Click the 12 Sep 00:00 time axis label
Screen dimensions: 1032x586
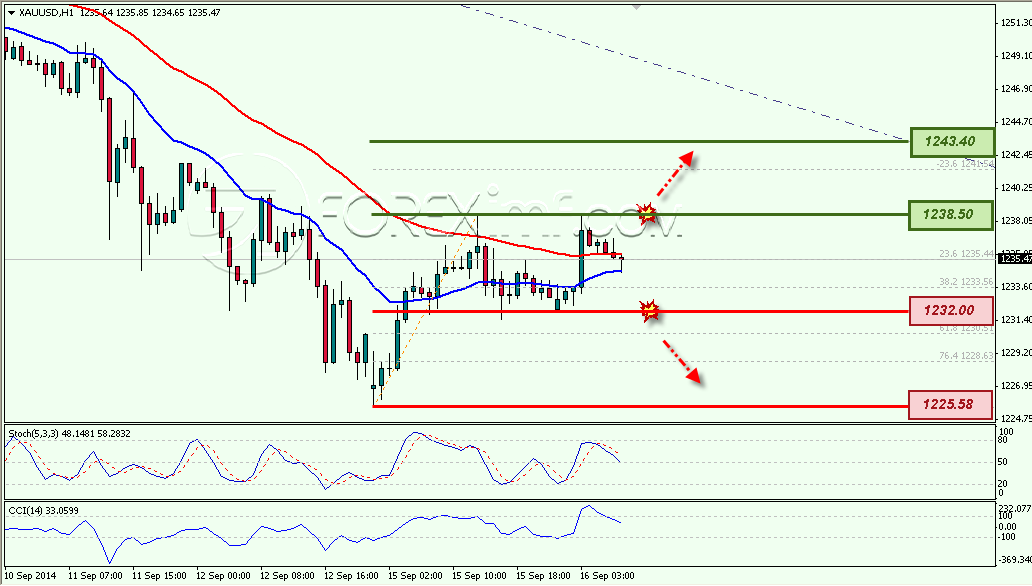click(x=223, y=575)
